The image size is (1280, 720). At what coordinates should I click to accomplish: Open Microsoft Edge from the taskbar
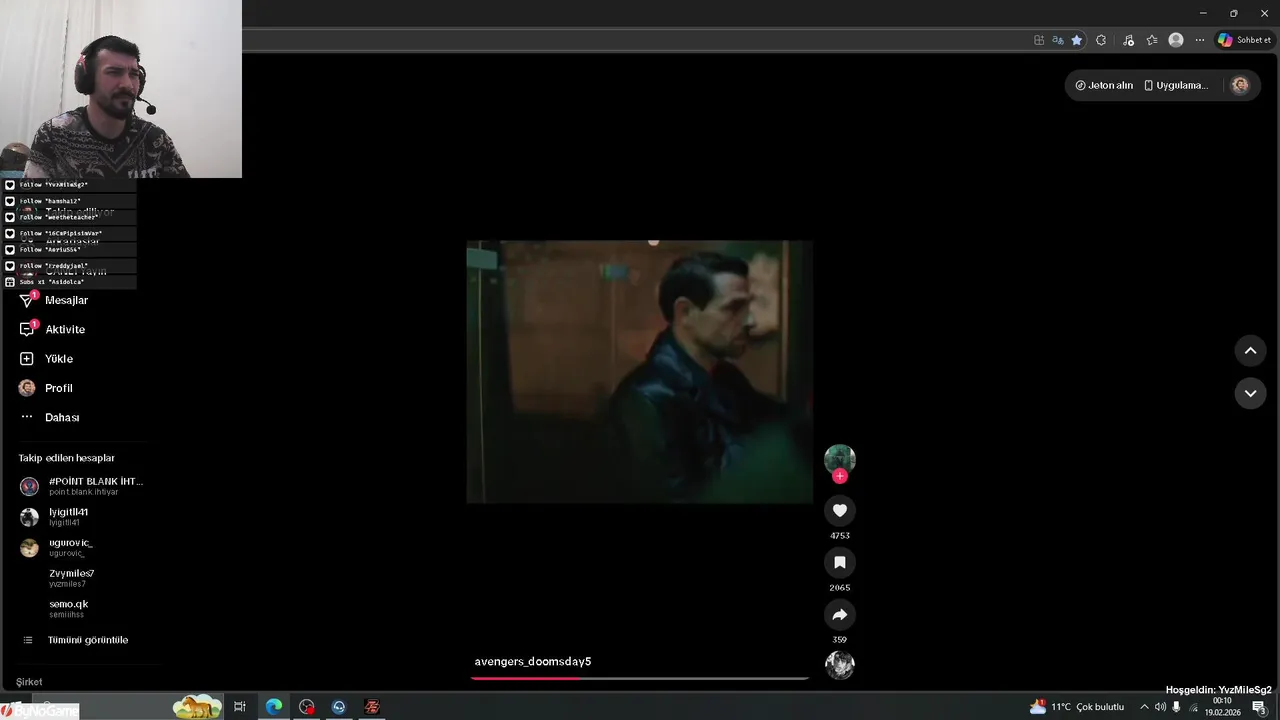[x=273, y=707]
